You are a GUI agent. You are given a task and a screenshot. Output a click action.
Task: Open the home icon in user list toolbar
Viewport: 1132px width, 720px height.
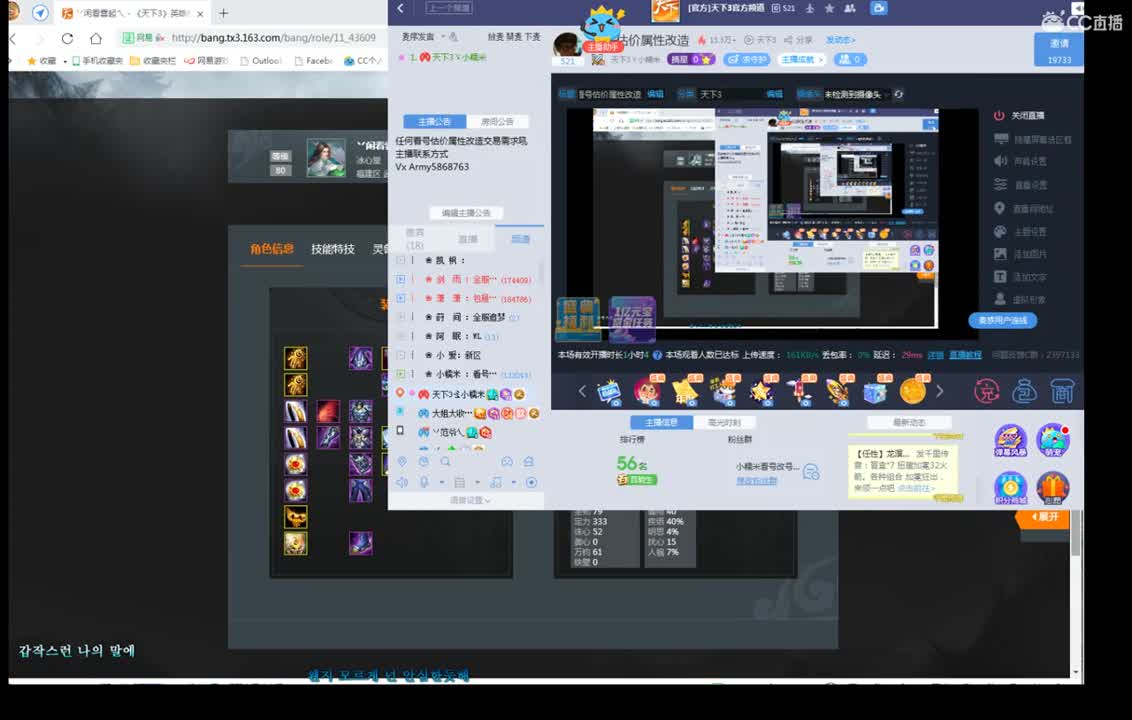click(528, 461)
